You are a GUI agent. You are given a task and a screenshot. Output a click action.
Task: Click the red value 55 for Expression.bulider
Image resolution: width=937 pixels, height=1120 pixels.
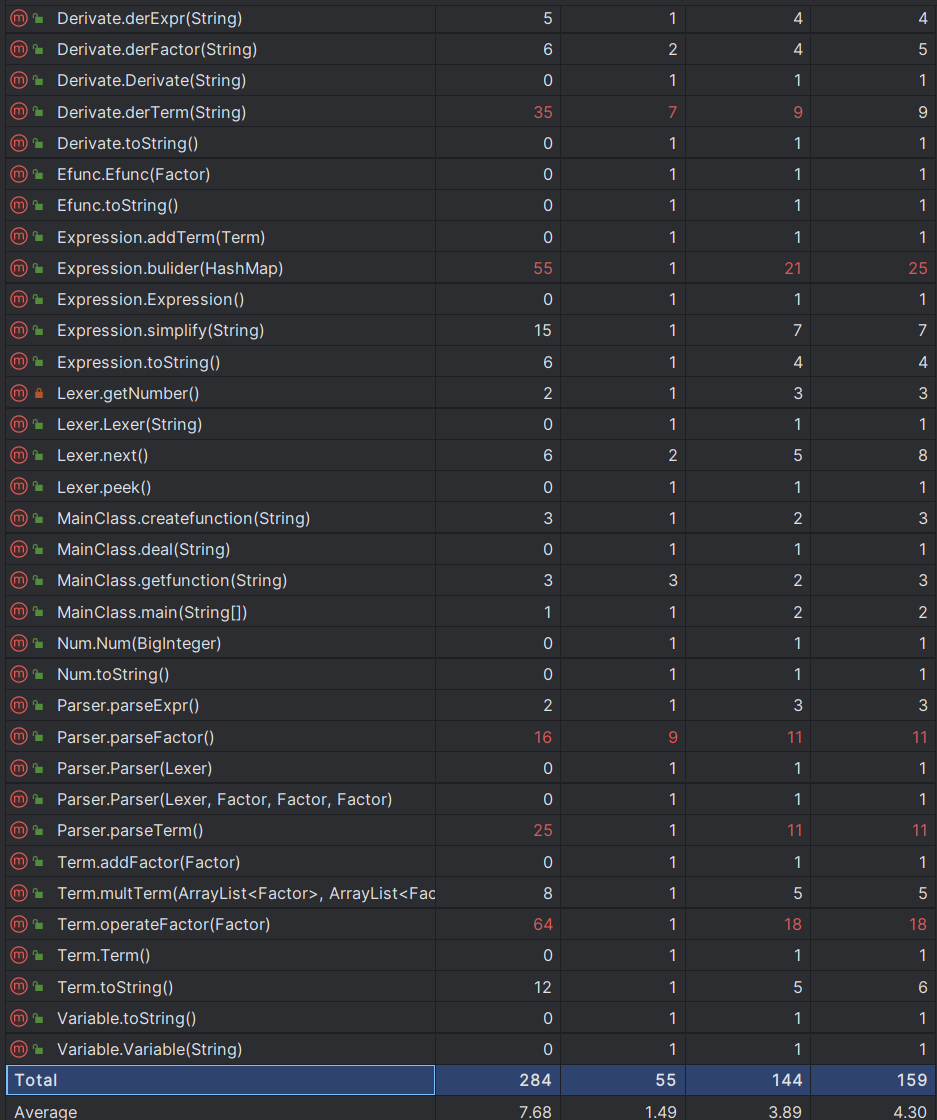coord(543,268)
